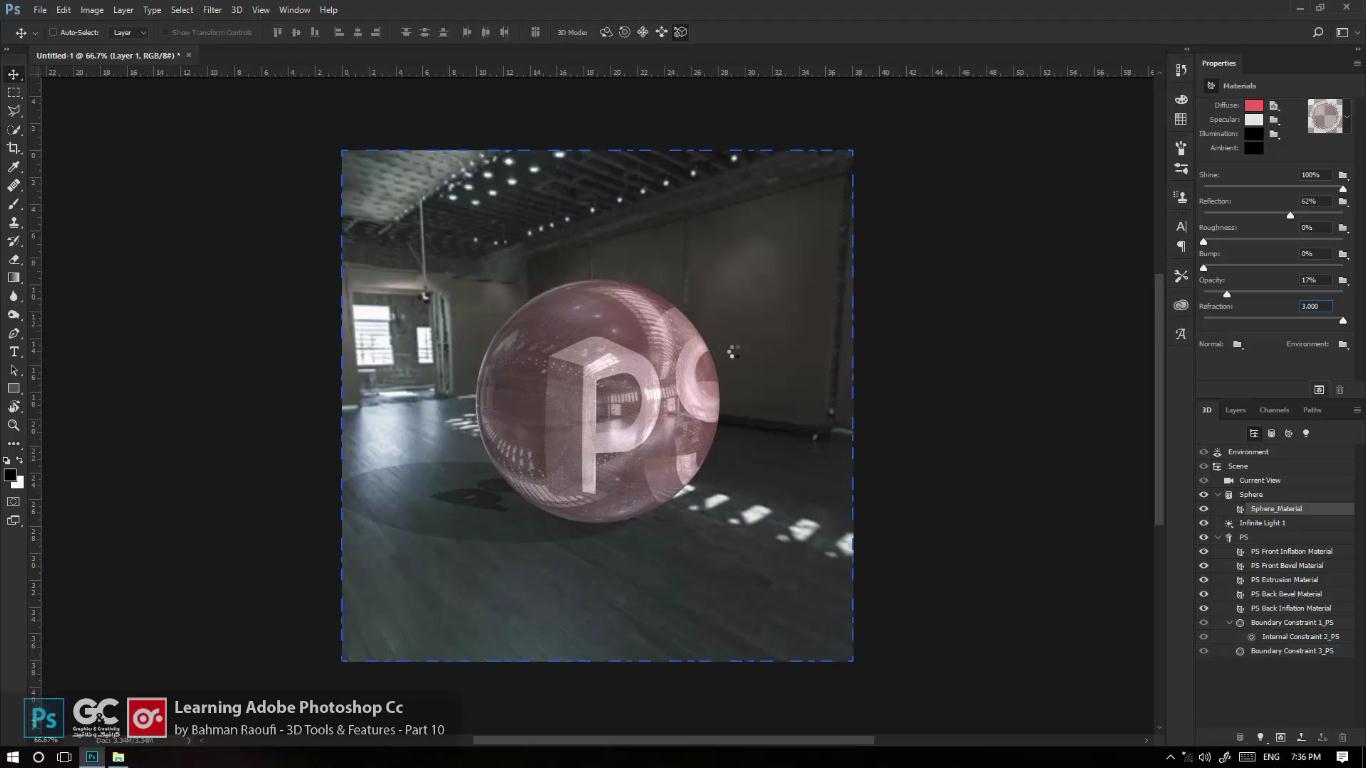Screen dimensions: 1366x768
Task: Hide the Infinite Light 1 item
Action: tap(1204, 523)
